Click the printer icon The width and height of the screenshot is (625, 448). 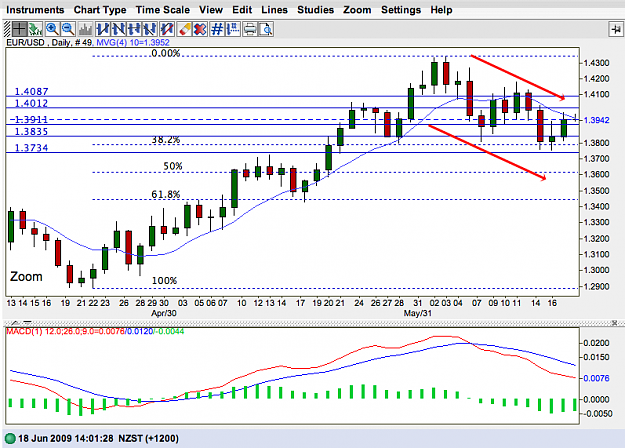[x=250, y=29]
